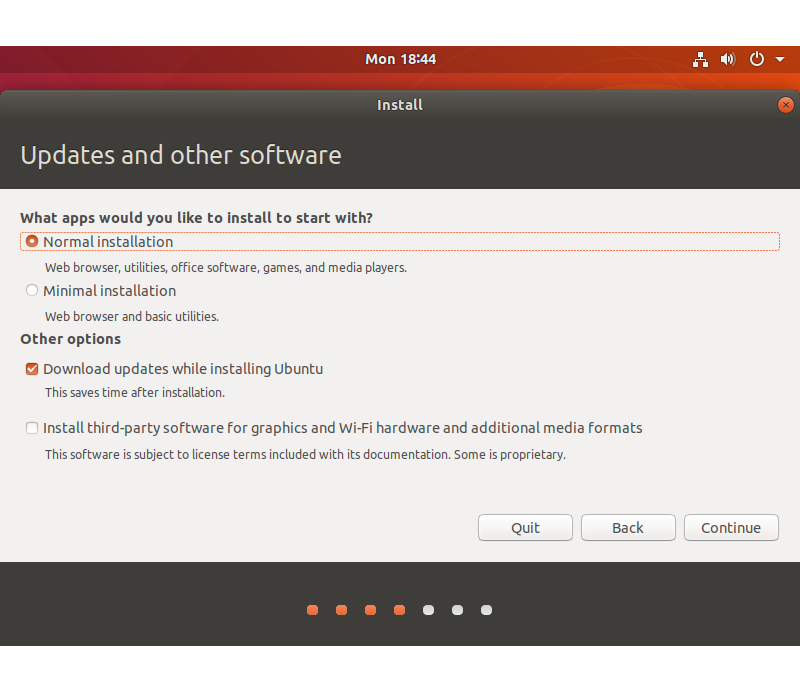Enable Install third-party software checkbox
The height and width of the screenshot is (680, 800).
pos(32,428)
